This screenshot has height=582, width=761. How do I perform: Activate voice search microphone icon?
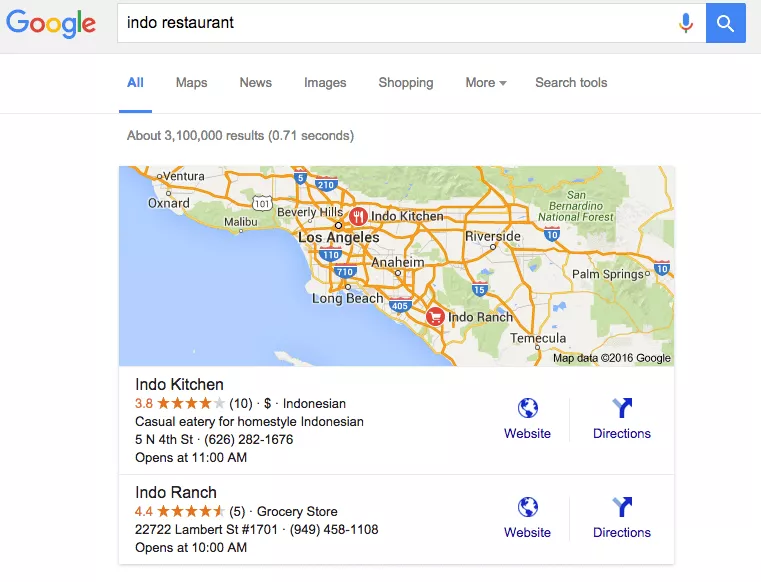[x=686, y=23]
